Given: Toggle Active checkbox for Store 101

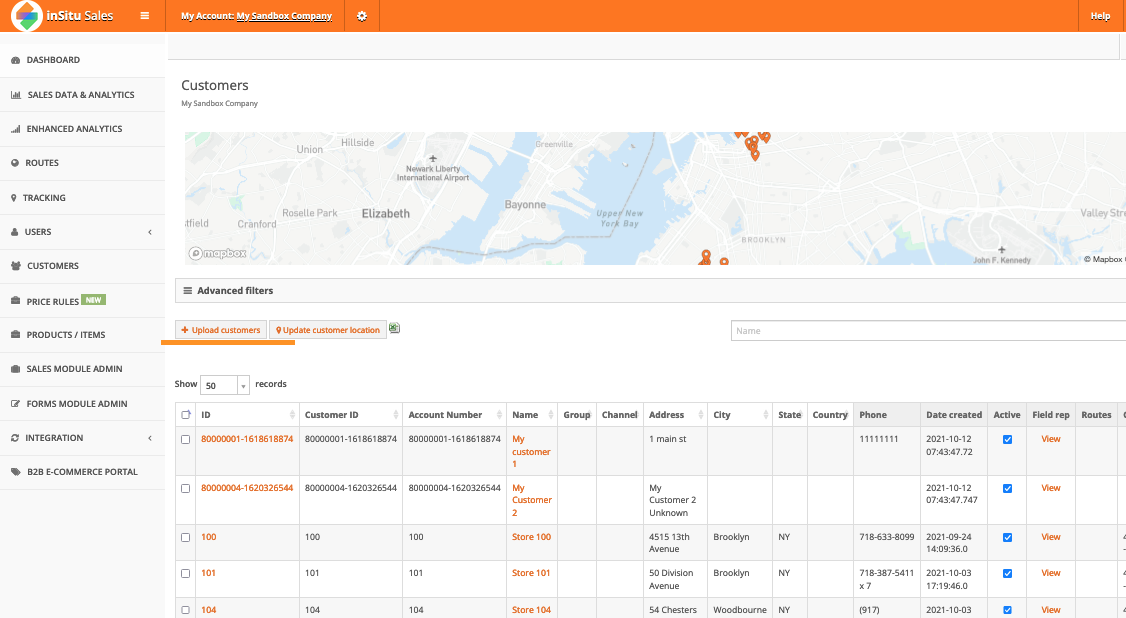Looking at the screenshot, I should 1007,573.
